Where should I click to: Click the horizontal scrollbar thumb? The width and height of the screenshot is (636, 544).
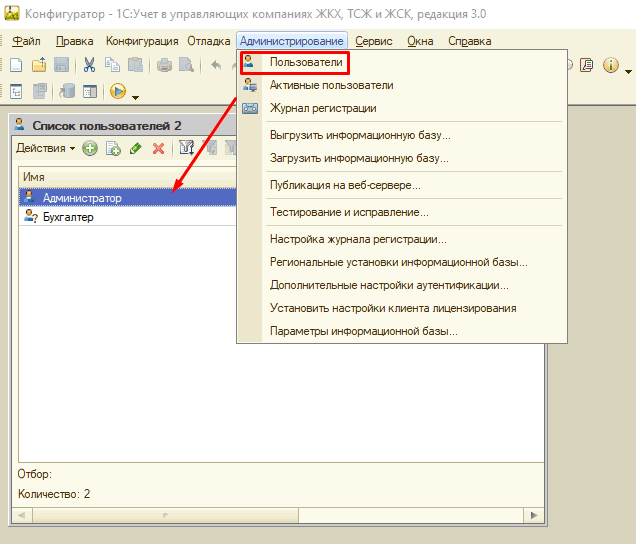point(165,515)
